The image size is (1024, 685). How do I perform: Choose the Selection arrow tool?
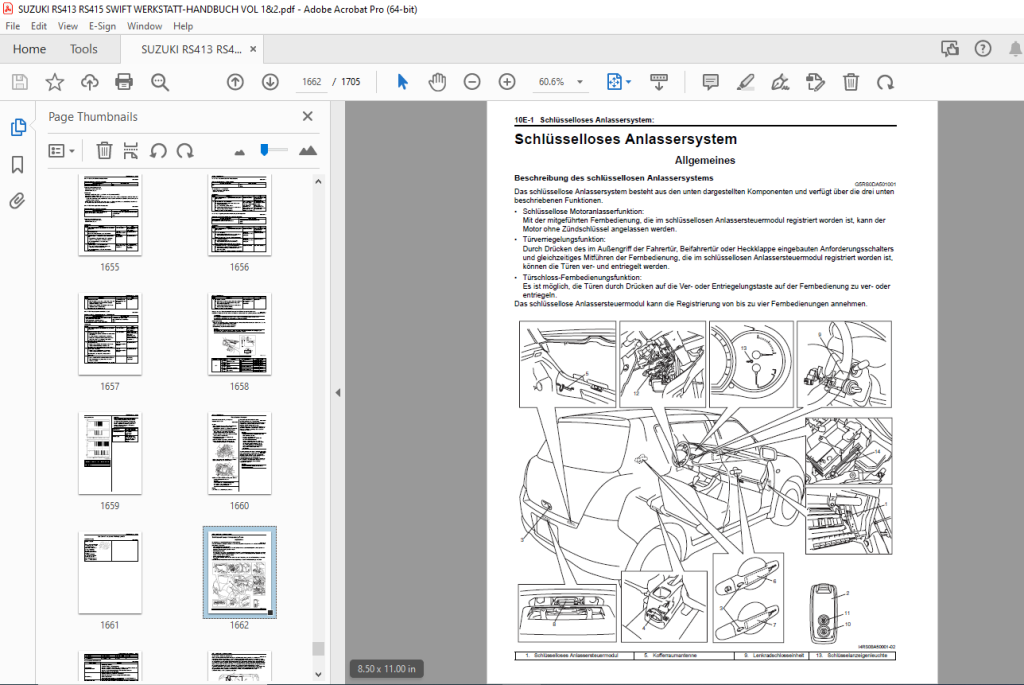pyautogui.click(x=402, y=82)
